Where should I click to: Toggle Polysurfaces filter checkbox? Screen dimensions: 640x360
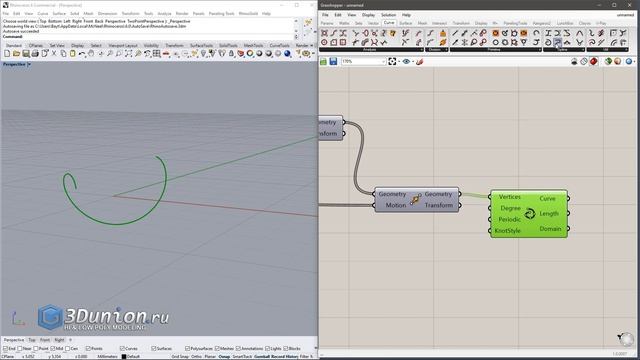(187, 349)
